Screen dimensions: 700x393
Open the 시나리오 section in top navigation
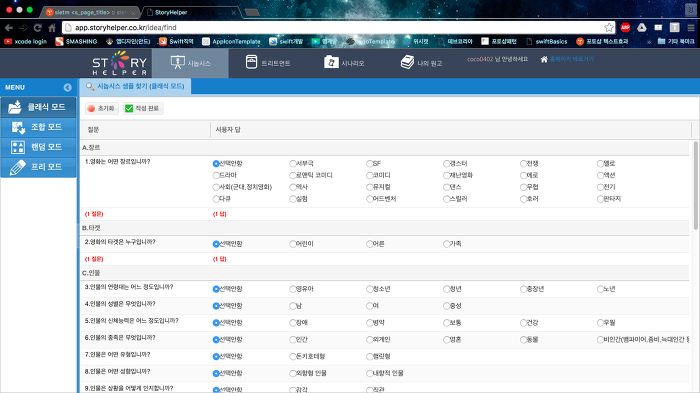[x=344, y=63]
